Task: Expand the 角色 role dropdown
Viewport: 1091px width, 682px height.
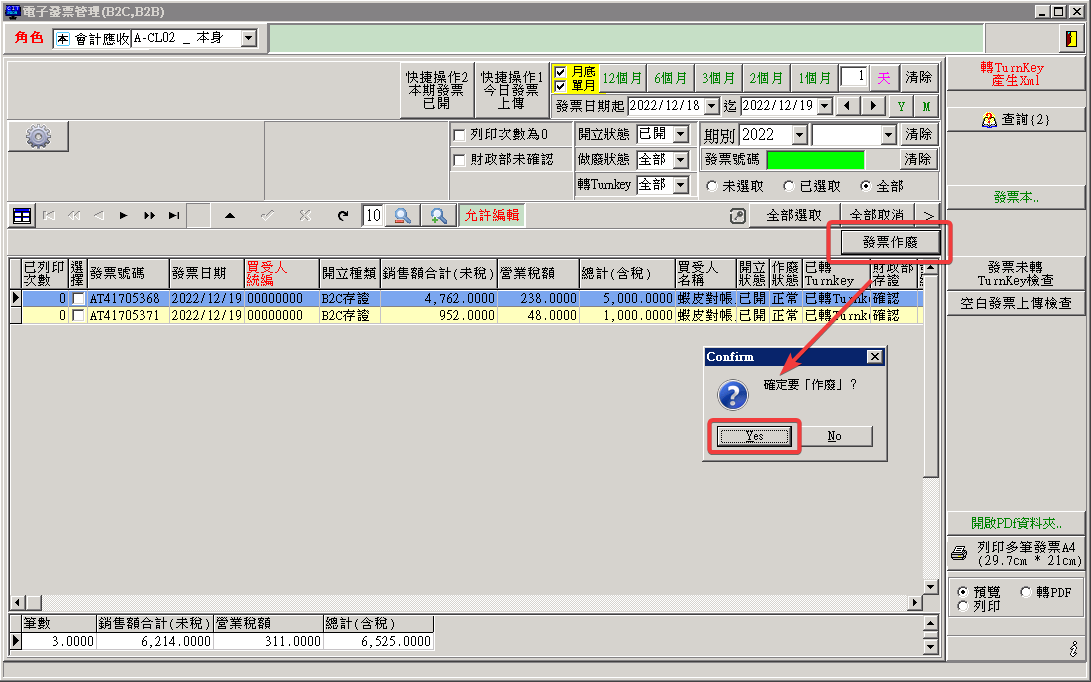Action: 248,38
